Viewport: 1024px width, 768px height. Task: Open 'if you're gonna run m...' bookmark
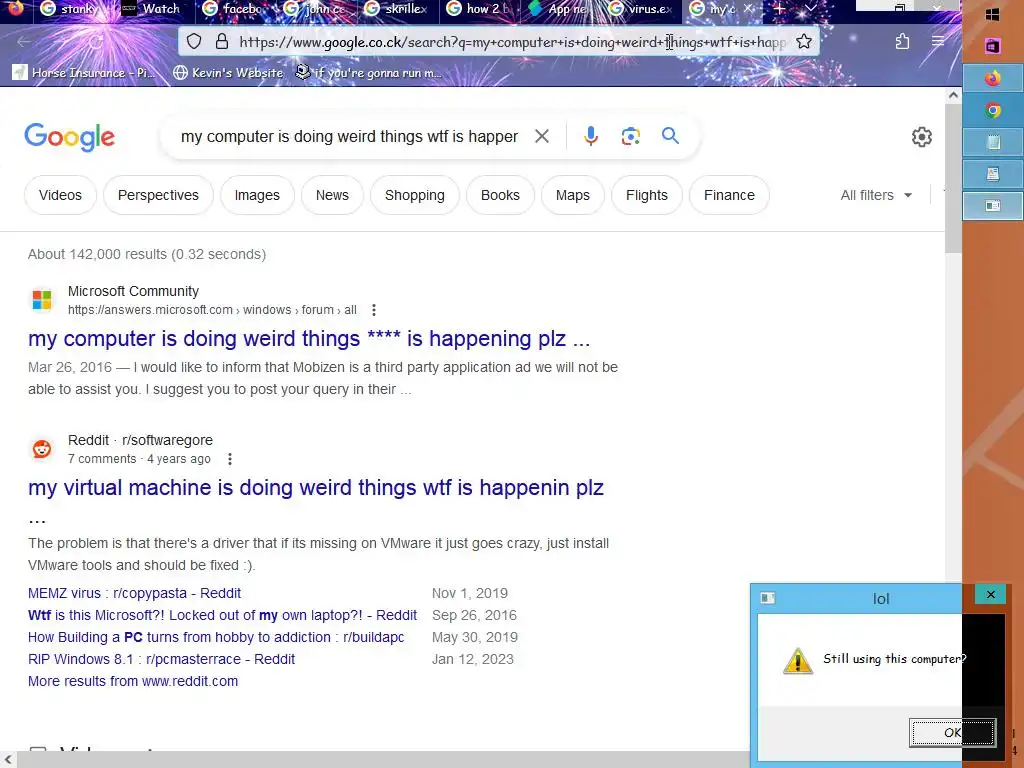tap(369, 73)
